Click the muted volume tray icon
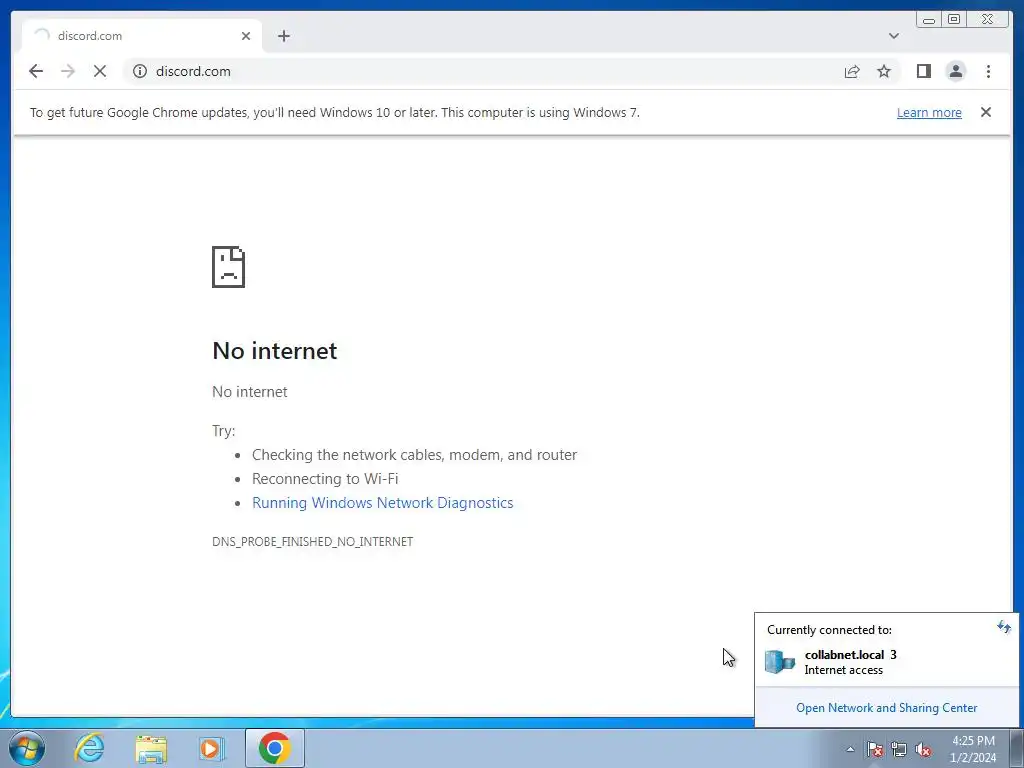This screenshot has height=768, width=1024. click(x=923, y=749)
